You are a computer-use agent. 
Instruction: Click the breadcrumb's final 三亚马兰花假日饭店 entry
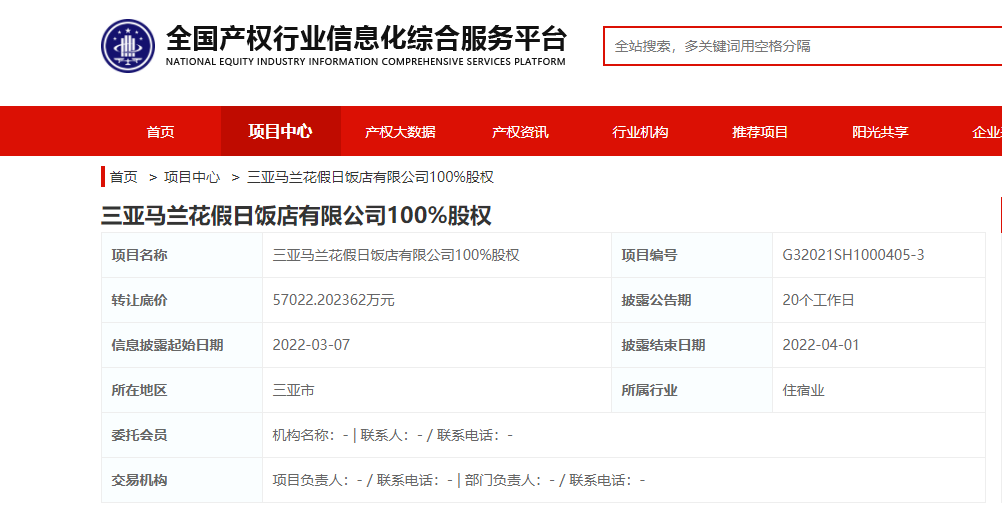pos(369,177)
